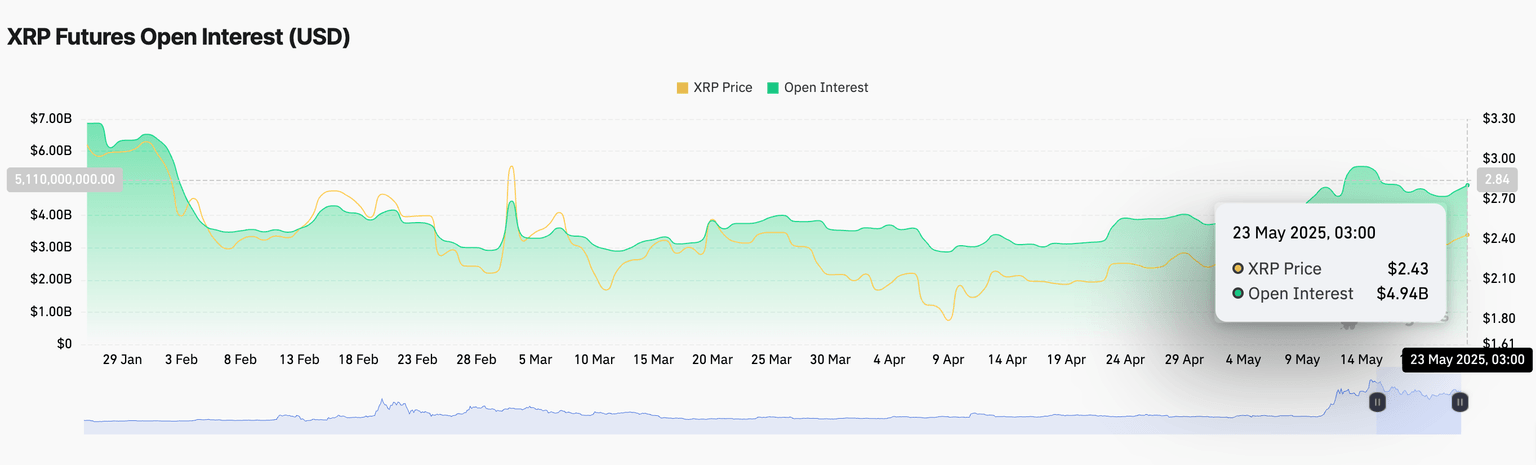Click the 9 Apr x-axis date label
The width and height of the screenshot is (1536, 465).
(x=948, y=360)
